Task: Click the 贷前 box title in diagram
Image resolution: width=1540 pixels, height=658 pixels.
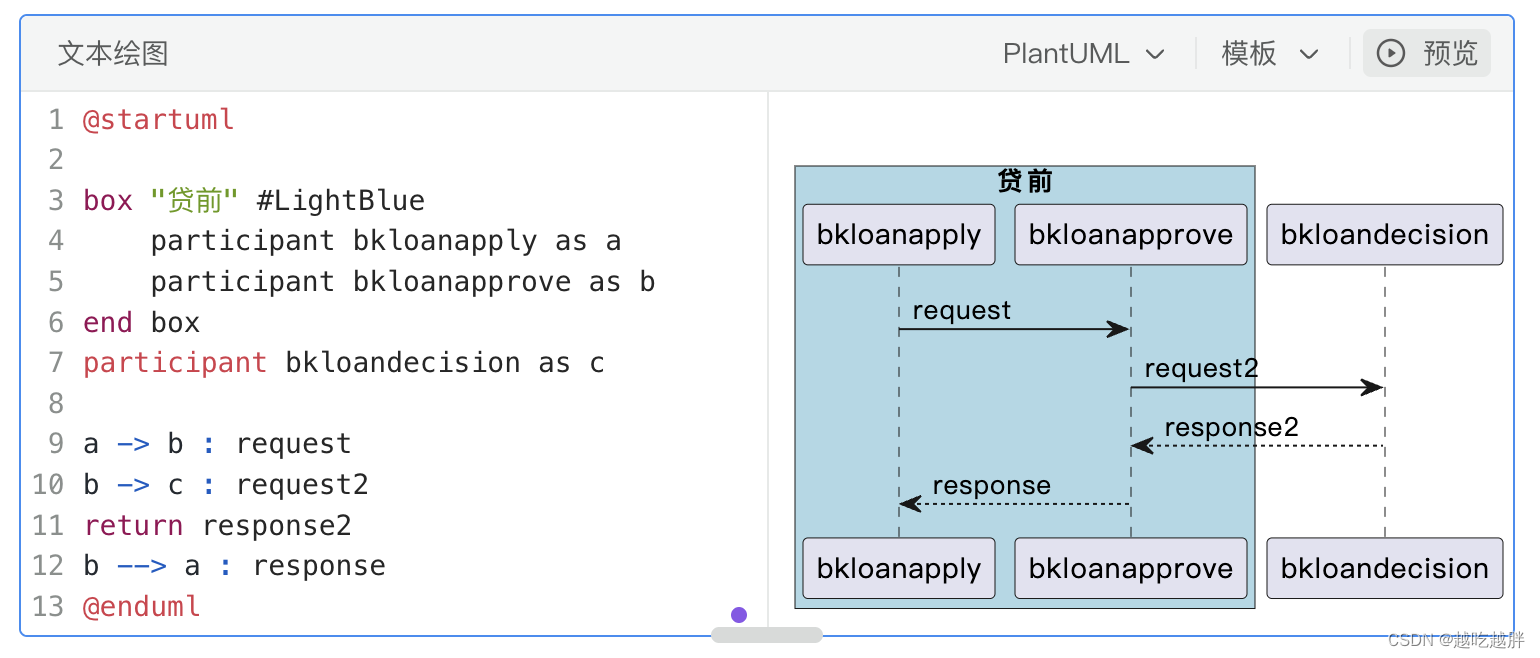Action: 1025,182
